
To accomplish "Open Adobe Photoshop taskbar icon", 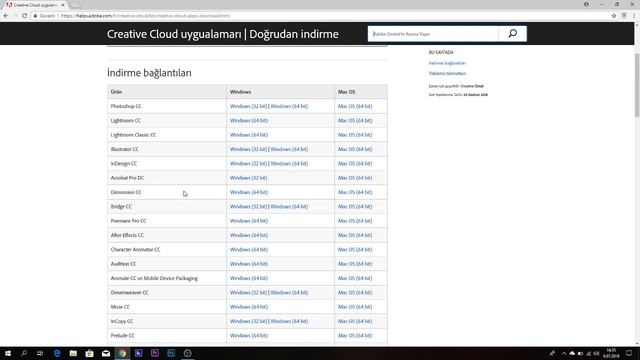I will (x=171, y=353).
